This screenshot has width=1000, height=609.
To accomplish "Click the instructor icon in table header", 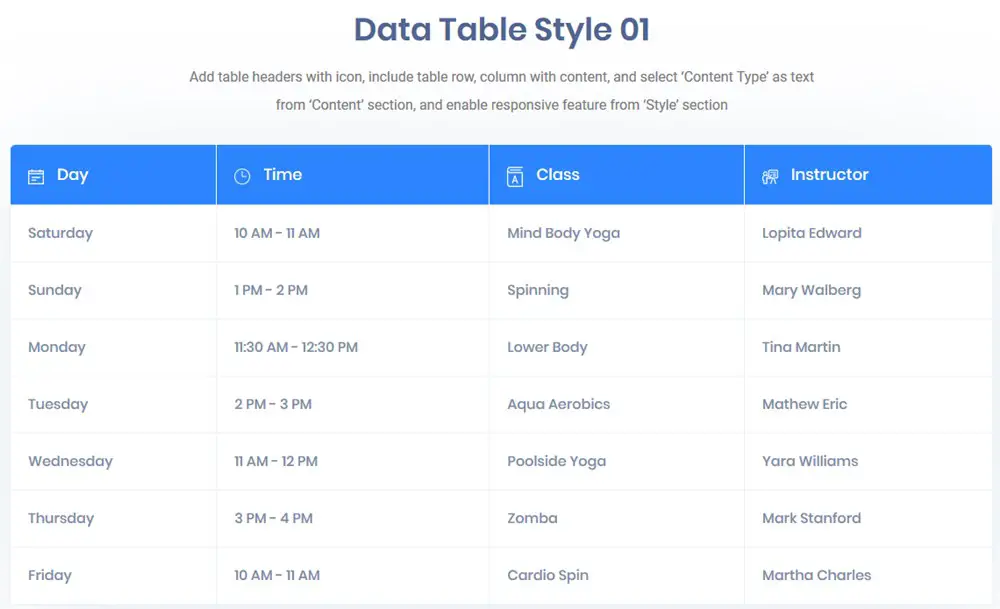I will [x=770, y=176].
